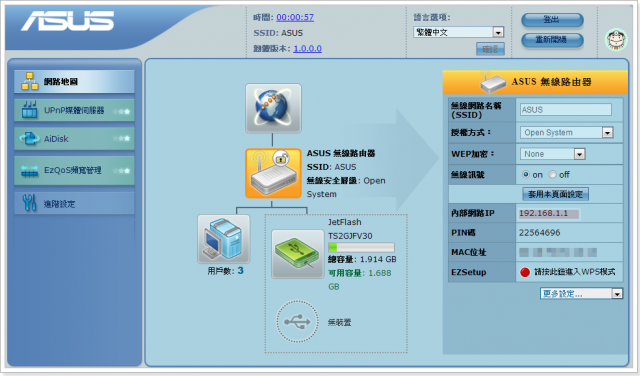
Task: Click the language confirm button
Action: [x=490, y=49]
